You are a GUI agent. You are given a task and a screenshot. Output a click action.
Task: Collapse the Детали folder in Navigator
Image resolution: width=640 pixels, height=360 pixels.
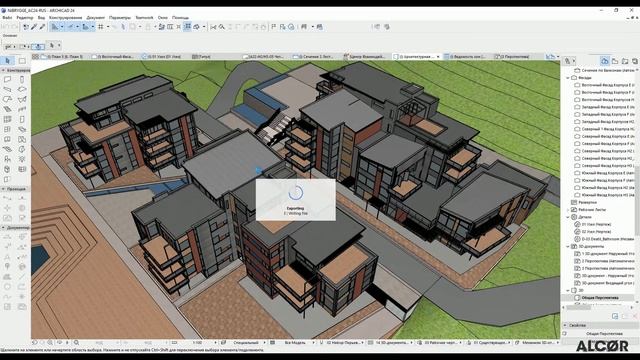[x=568, y=217]
